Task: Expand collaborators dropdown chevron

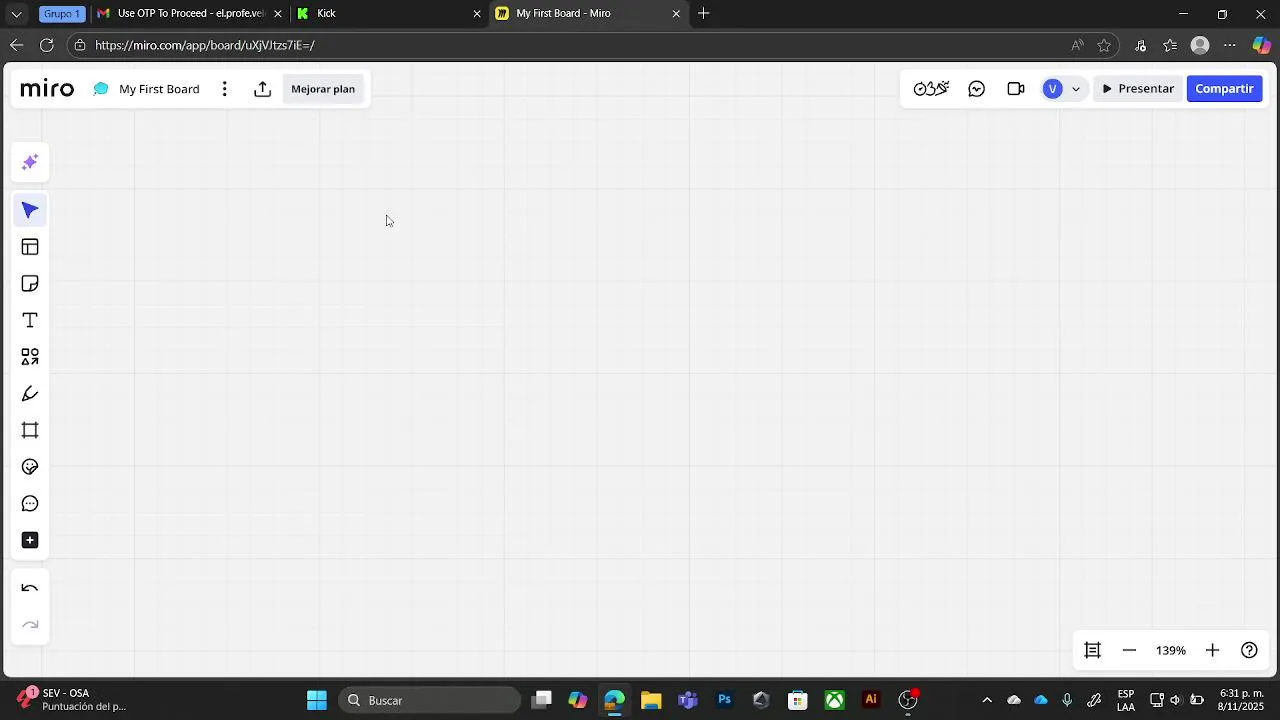Action: tap(1076, 89)
